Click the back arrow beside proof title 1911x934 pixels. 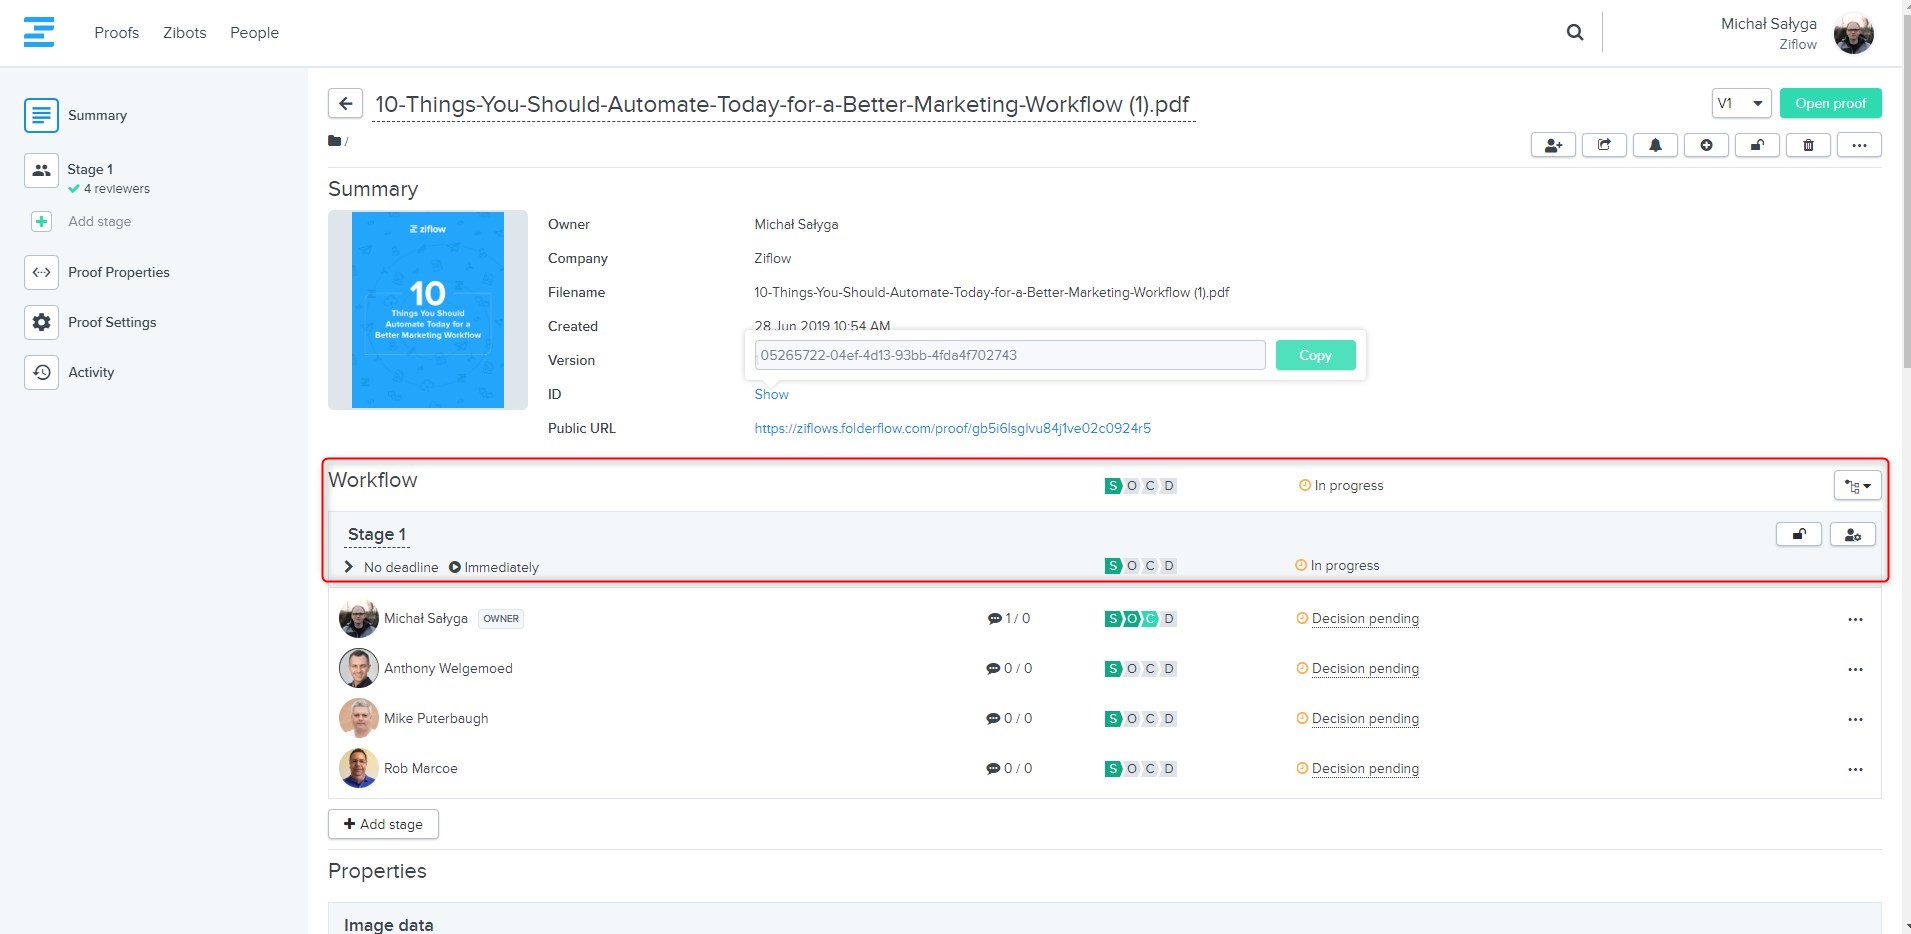(x=345, y=103)
